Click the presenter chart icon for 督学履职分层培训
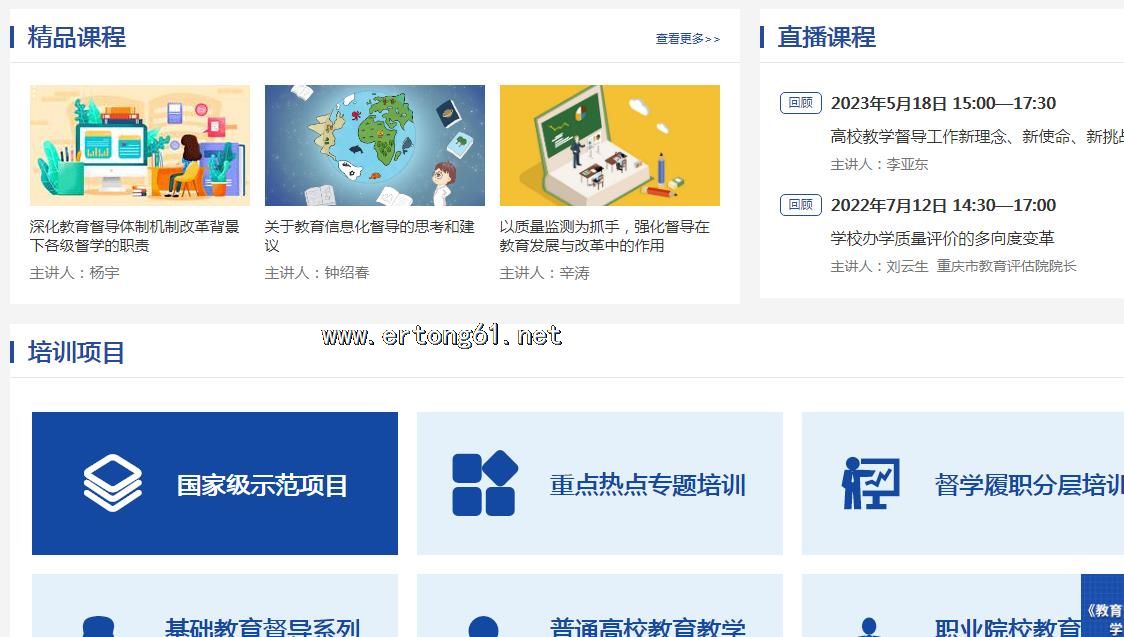This screenshot has width=1124, height=637. 870,484
